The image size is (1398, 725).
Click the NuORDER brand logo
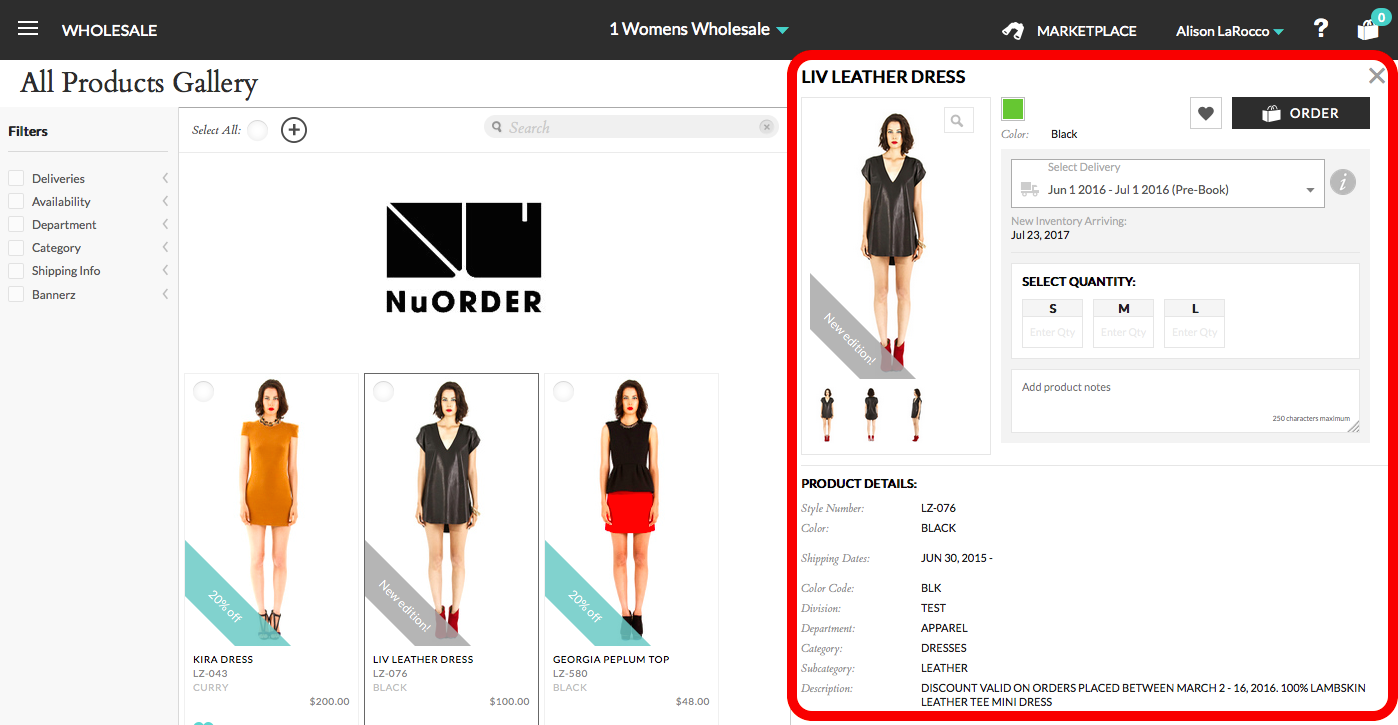[464, 258]
